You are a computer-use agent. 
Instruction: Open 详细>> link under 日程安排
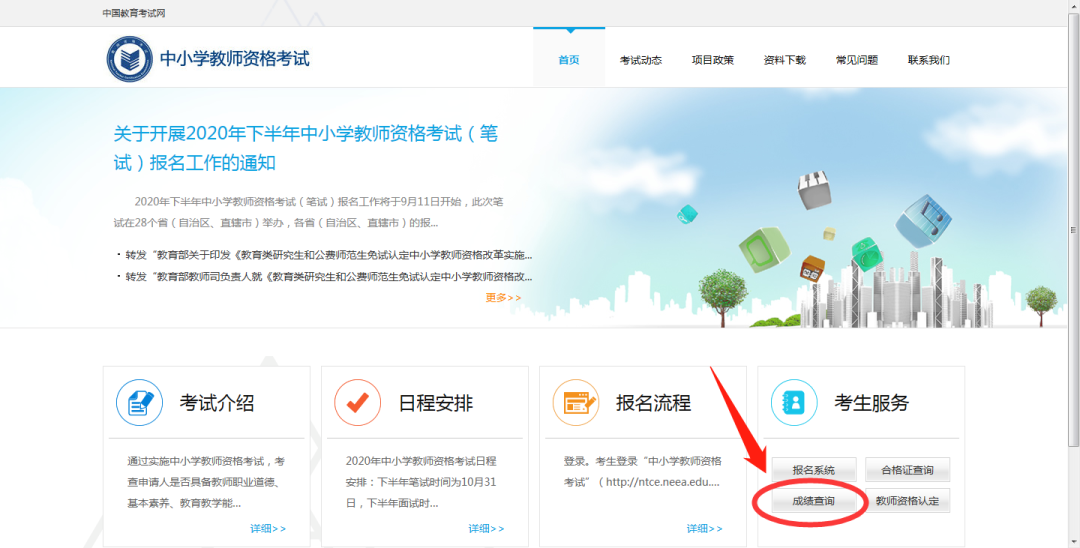tap(486, 528)
